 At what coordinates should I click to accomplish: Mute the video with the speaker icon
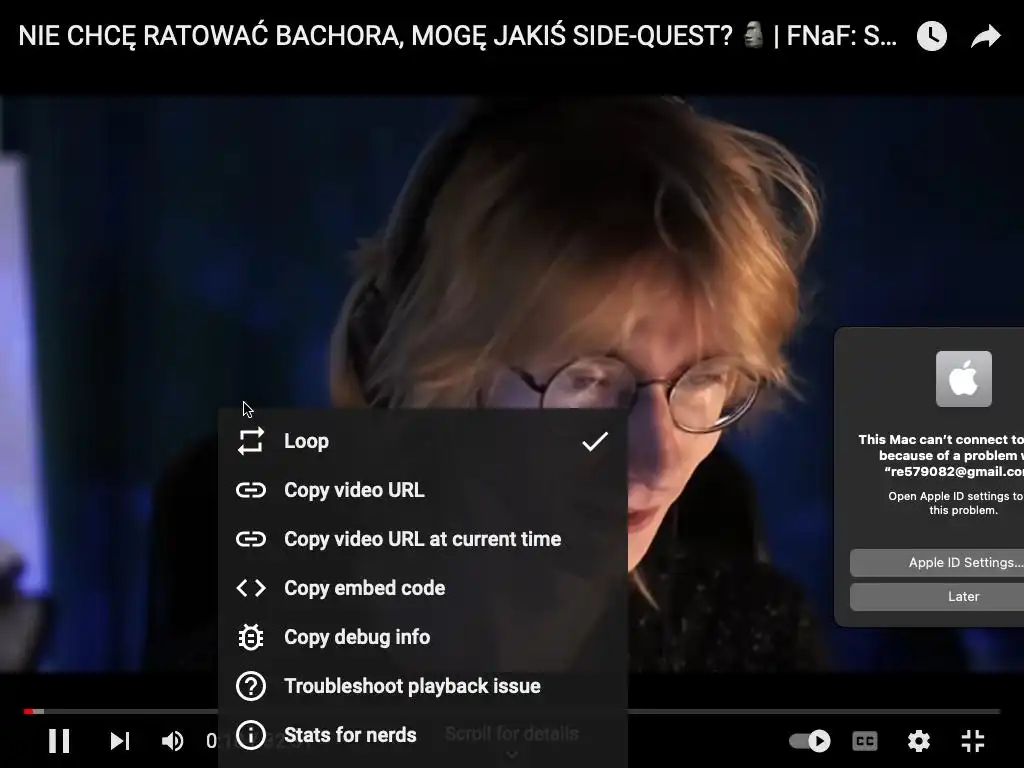click(172, 741)
